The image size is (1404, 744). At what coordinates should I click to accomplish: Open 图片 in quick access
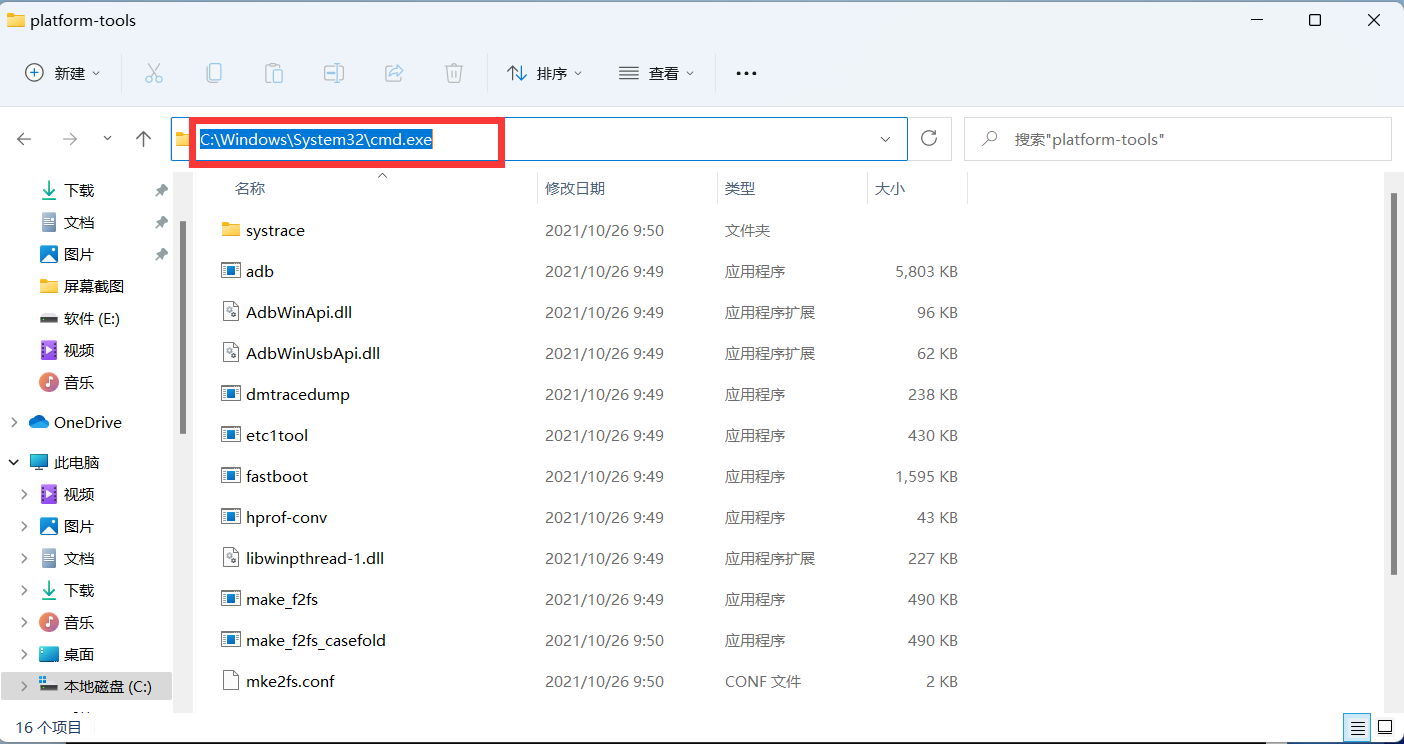(79, 254)
